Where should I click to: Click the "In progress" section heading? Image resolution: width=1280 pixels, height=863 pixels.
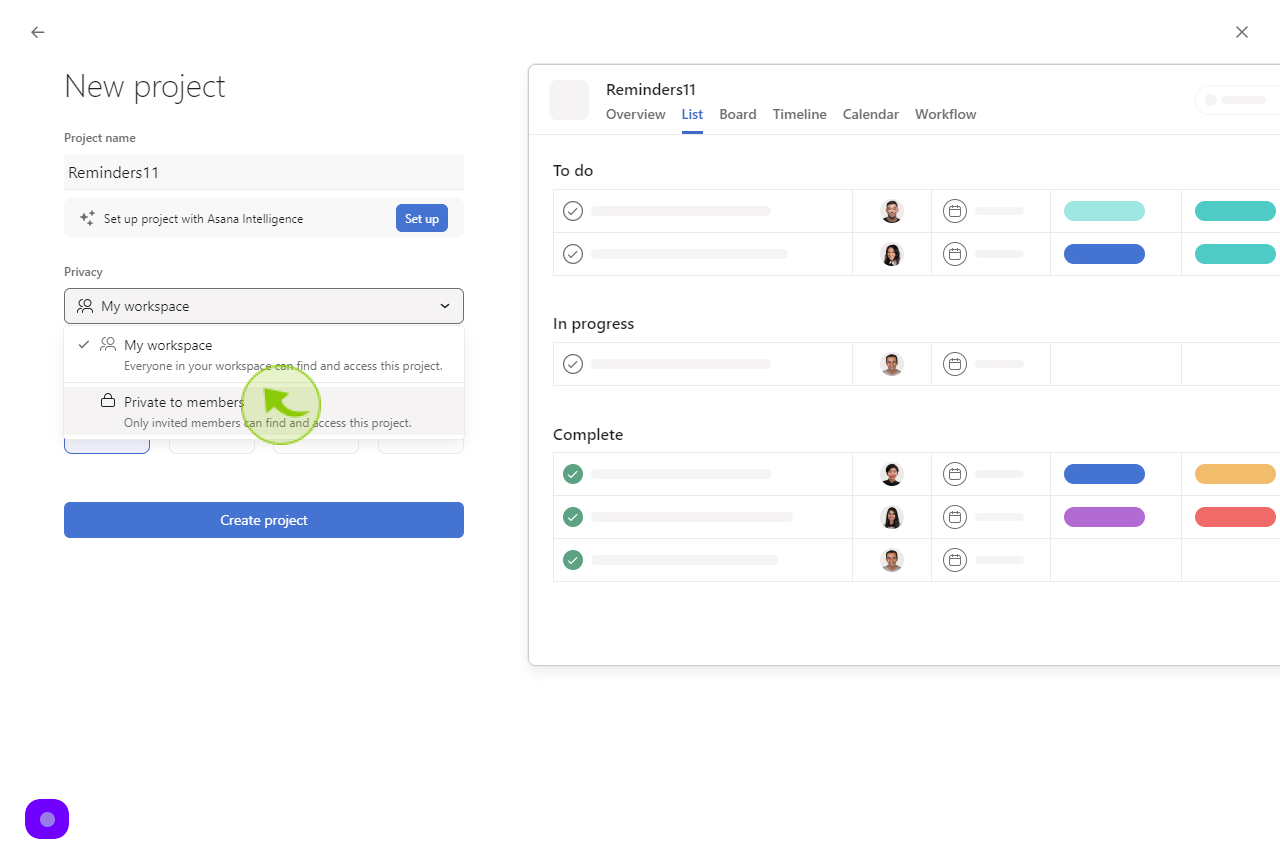point(593,324)
